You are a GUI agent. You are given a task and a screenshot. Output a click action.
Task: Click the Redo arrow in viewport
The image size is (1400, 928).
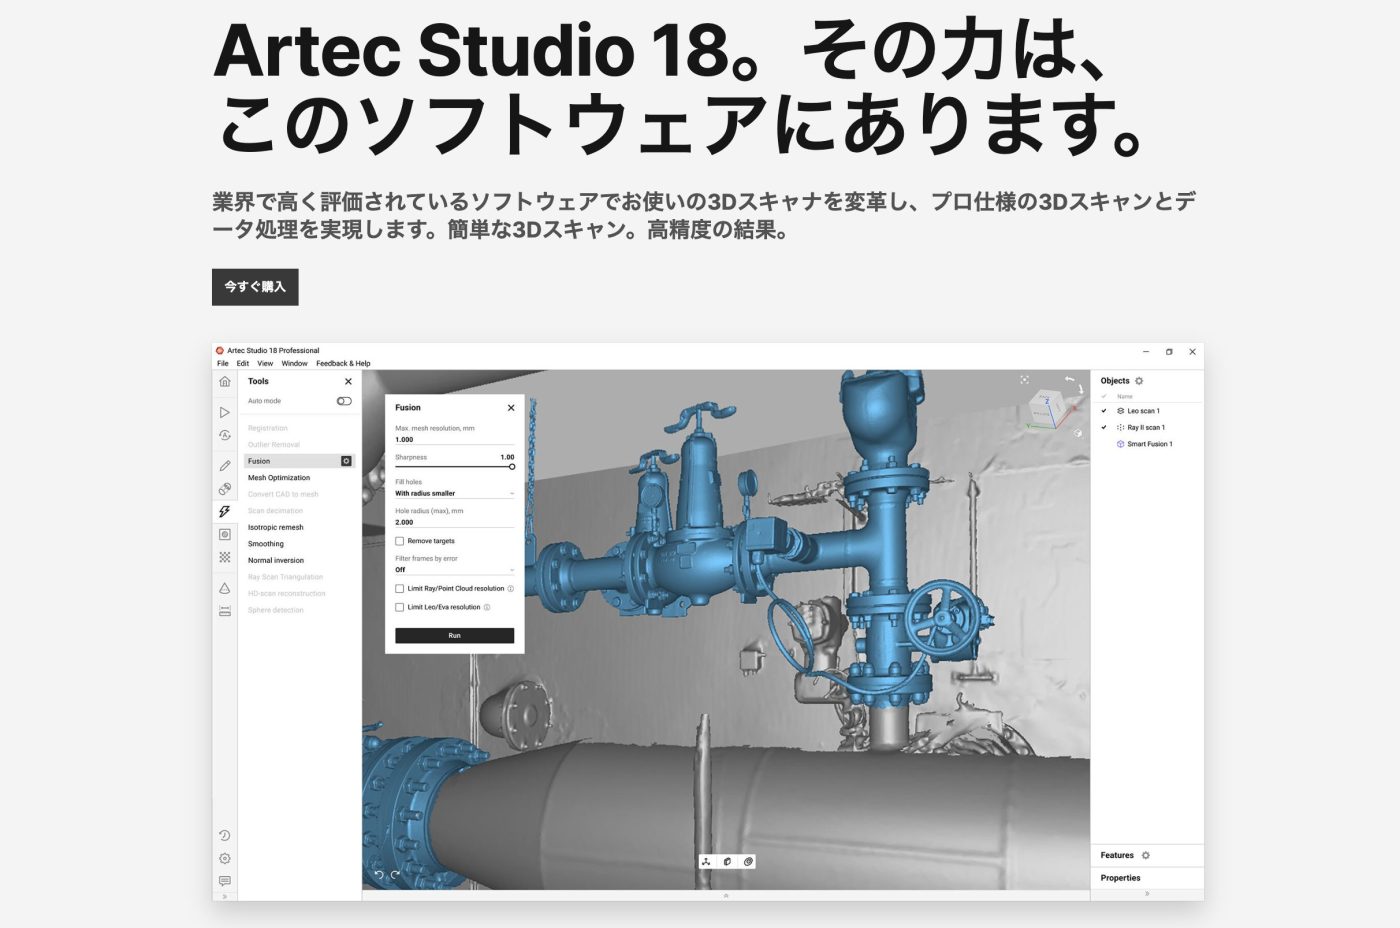click(395, 875)
